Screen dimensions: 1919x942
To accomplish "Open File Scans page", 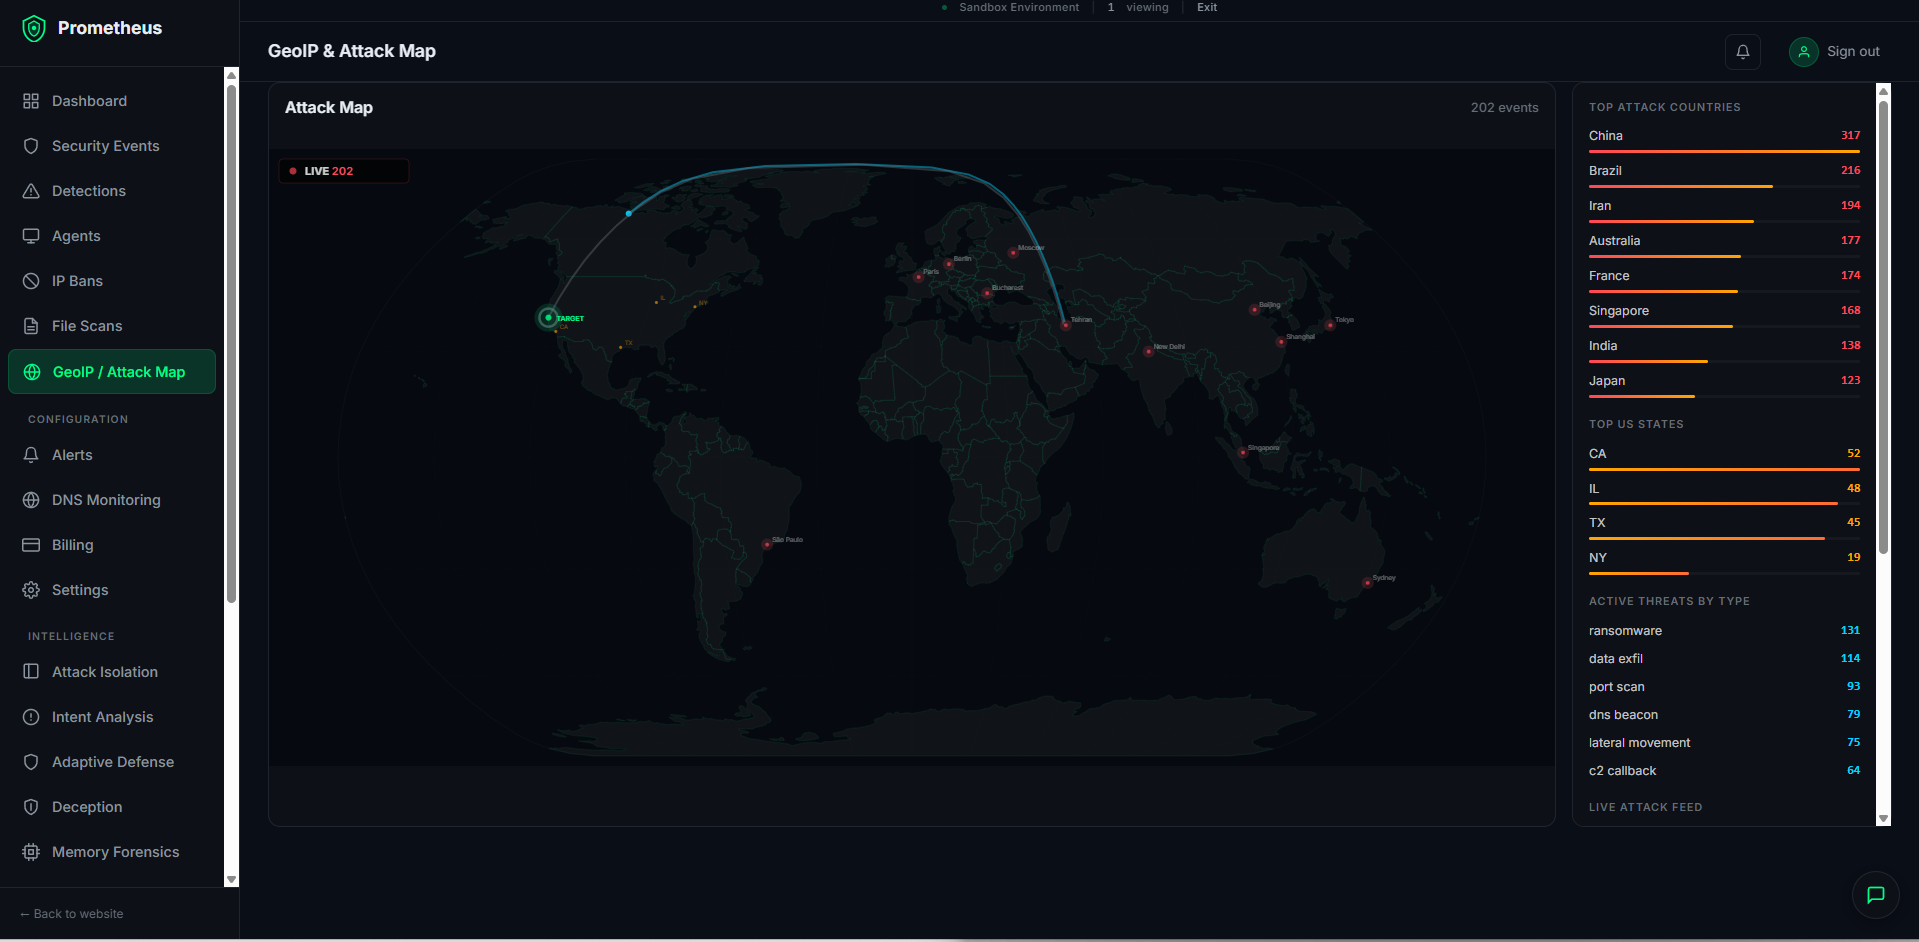I will [x=112, y=326].
